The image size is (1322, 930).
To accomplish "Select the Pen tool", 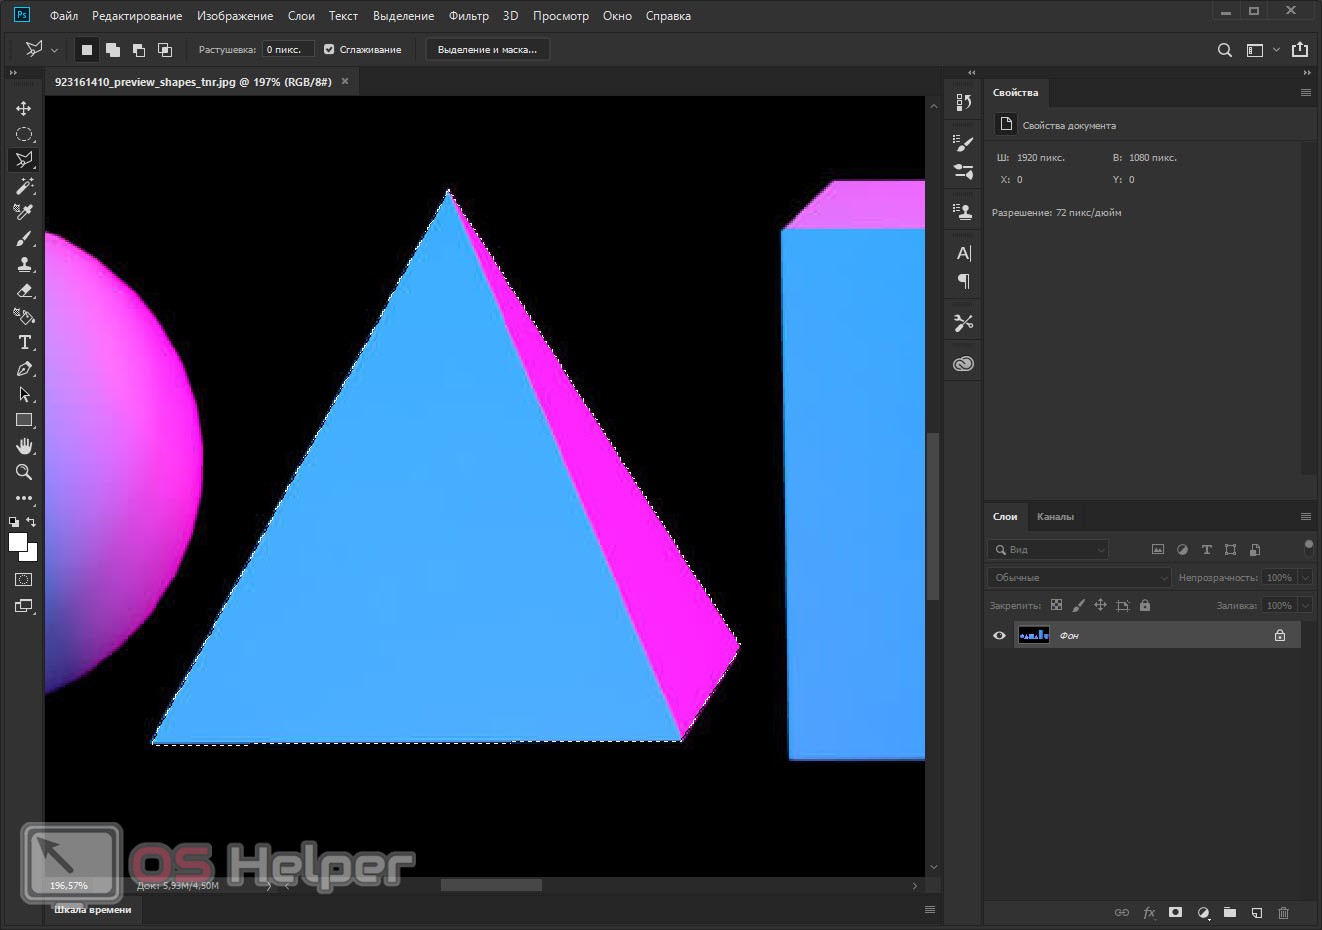I will (24, 368).
